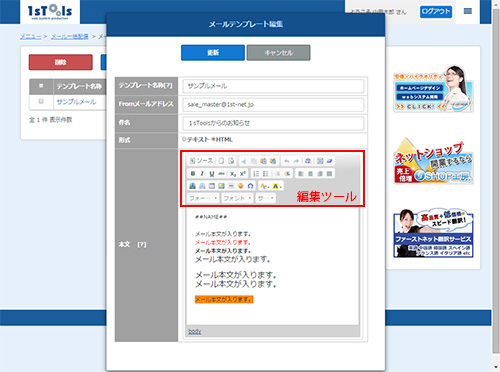Open the font size dropdown
This screenshot has width=500, height=372.
(265, 198)
